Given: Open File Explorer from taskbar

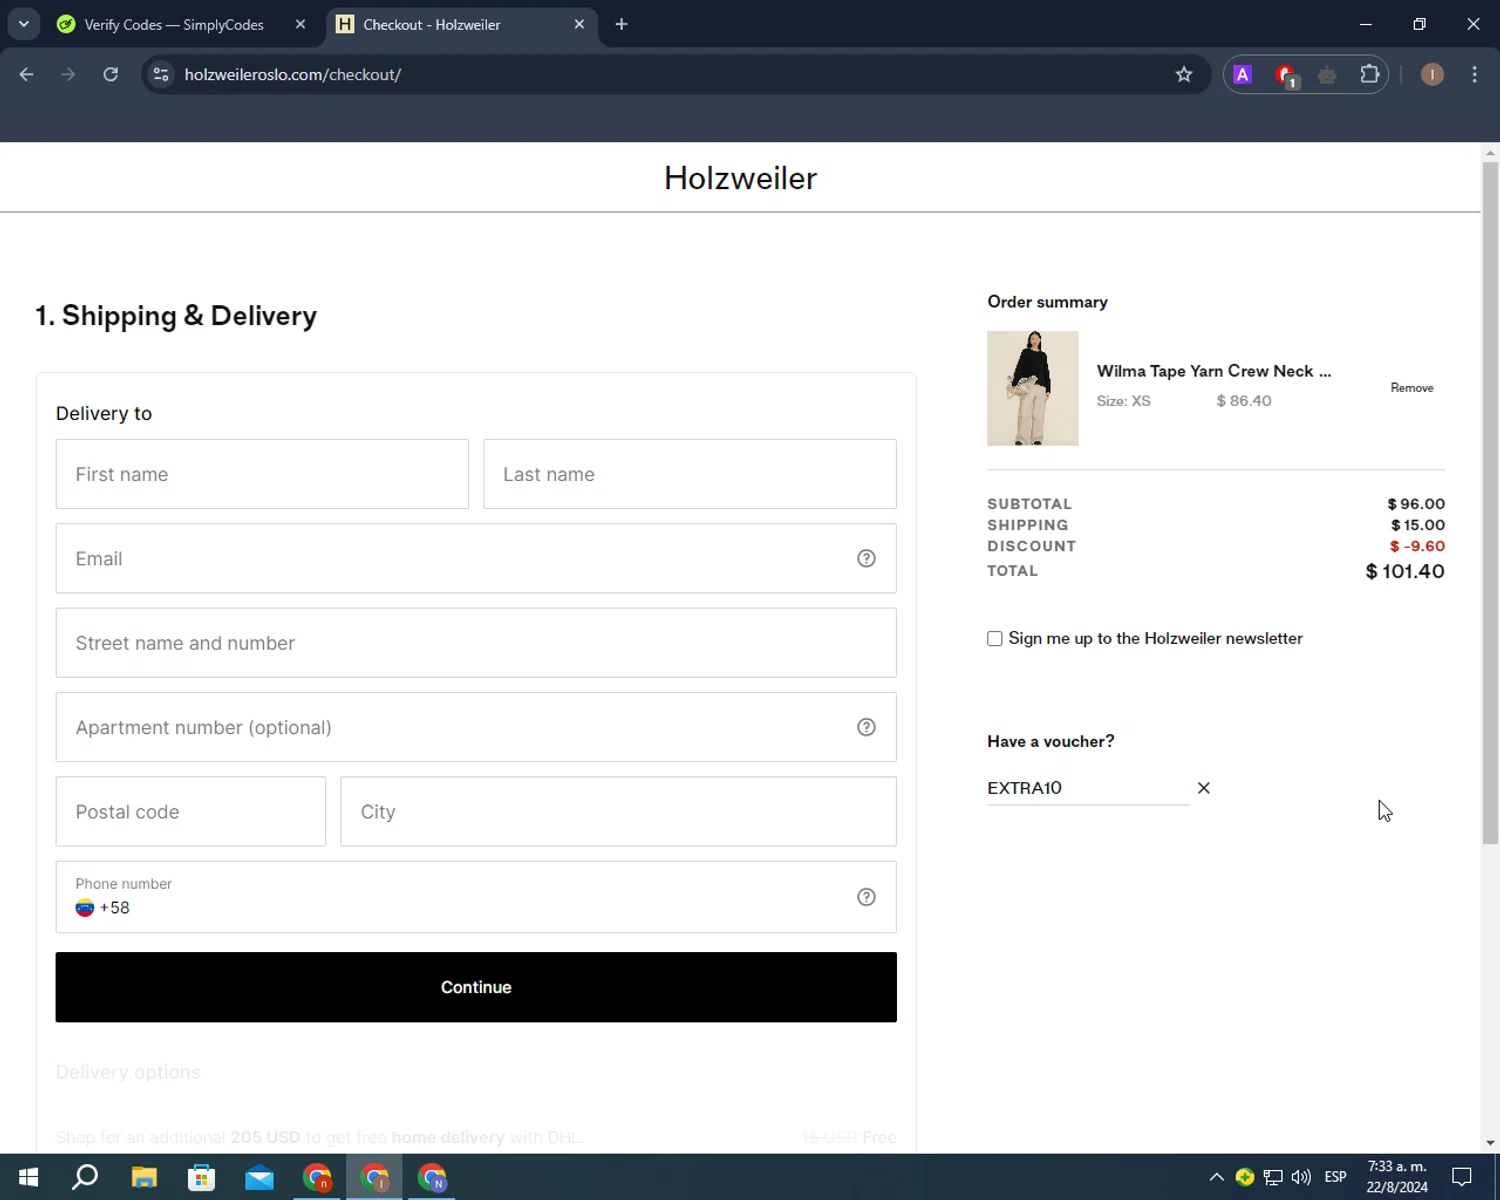Looking at the screenshot, I should tap(144, 1177).
